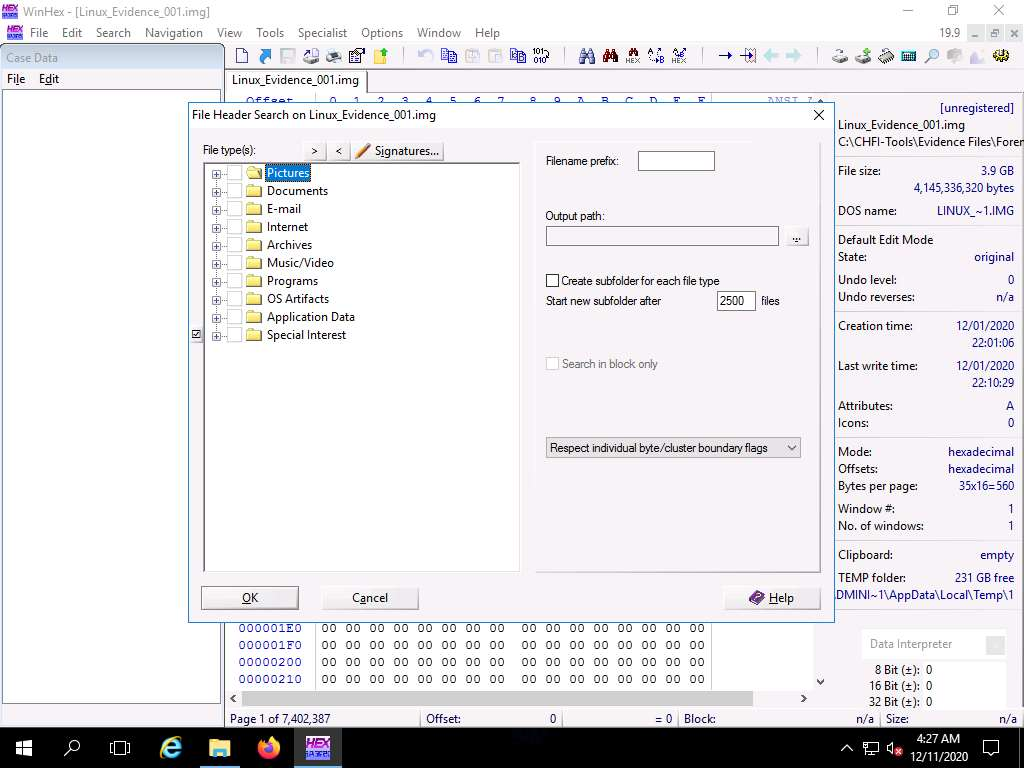Open the Properties toolbar icon
The height and width of the screenshot is (768, 1024).
[x=357, y=56]
